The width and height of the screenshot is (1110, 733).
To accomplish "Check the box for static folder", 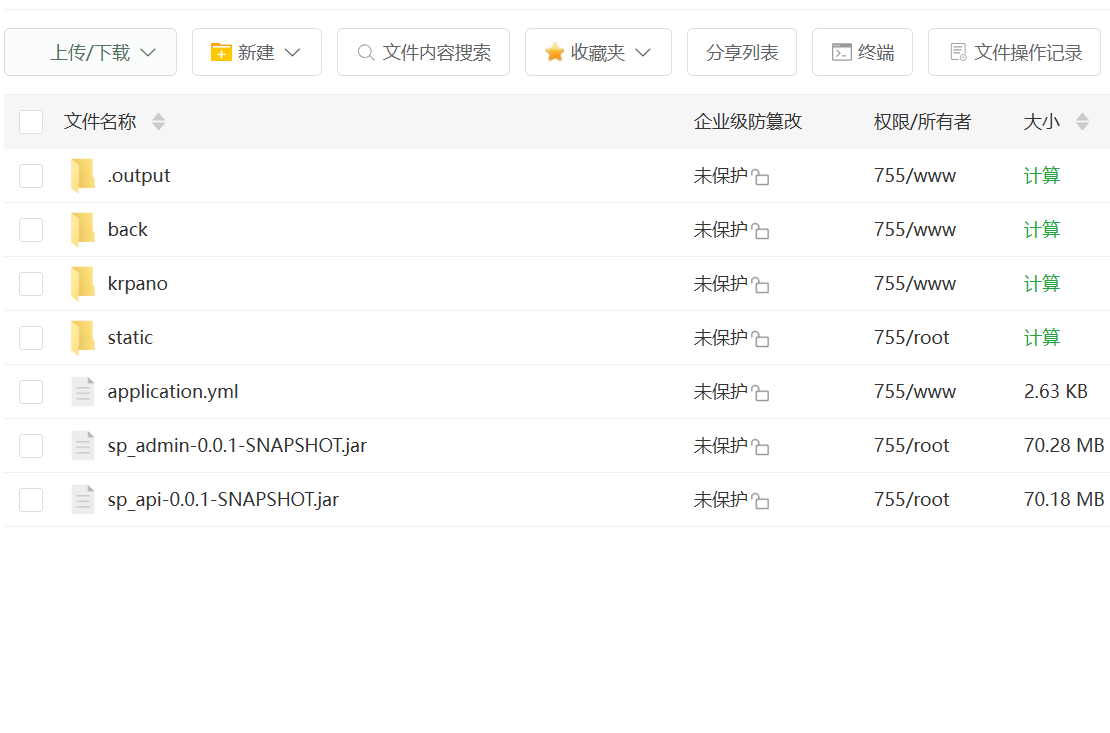I will [31, 338].
